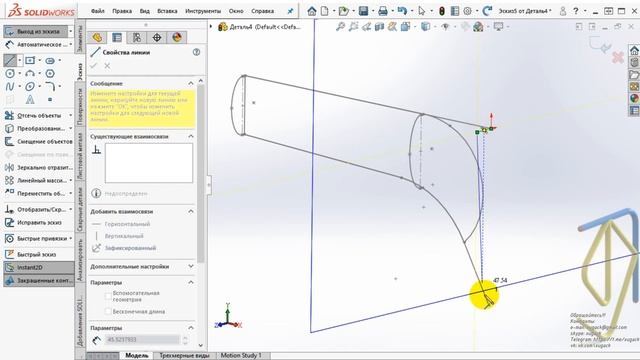This screenshot has height=360, width=640.
Task: Open the PropertyManager tab
Action: pyautogui.click(x=117, y=38)
